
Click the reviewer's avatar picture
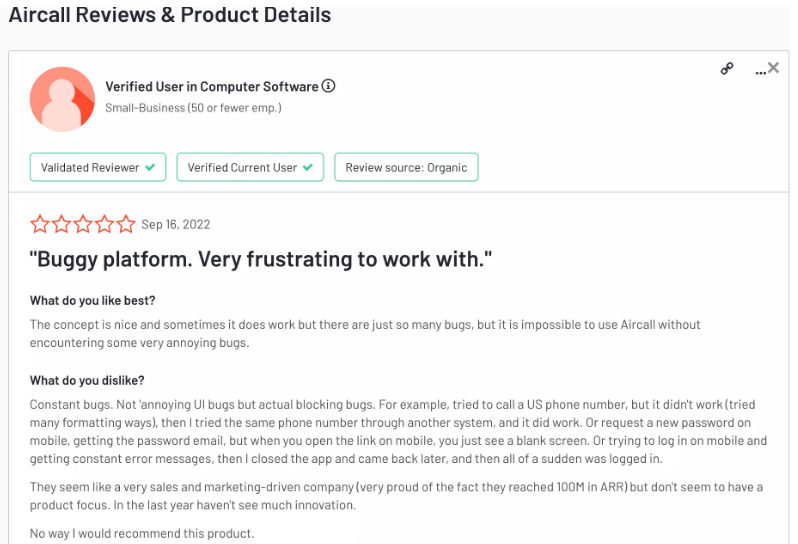coord(62,99)
